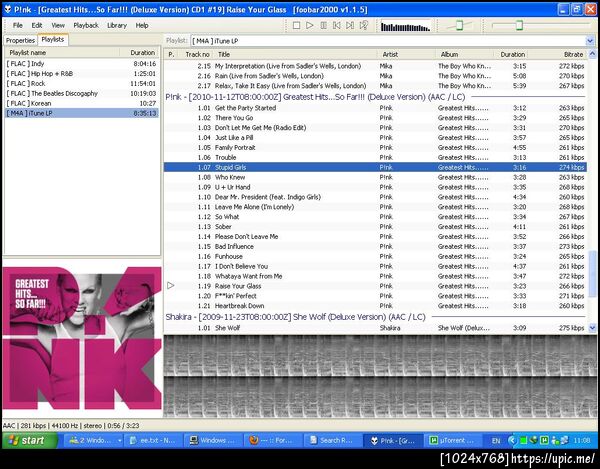
Task: Select Shakira track She Wolf
Action: click(x=375, y=328)
